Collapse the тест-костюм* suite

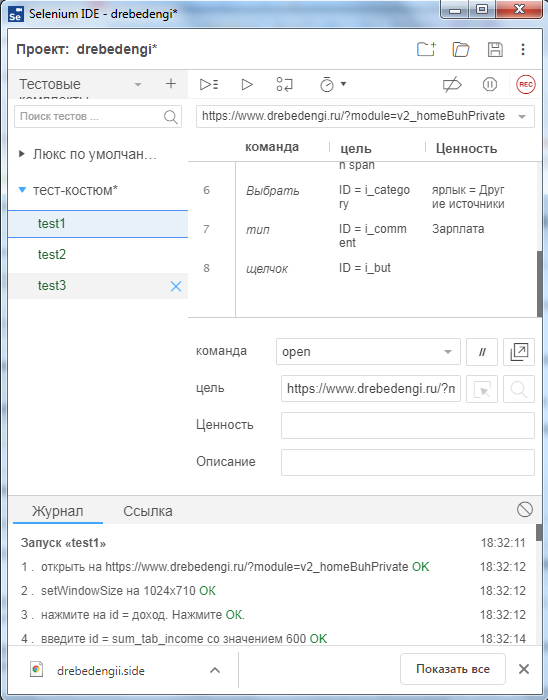(x=22, y=190)
